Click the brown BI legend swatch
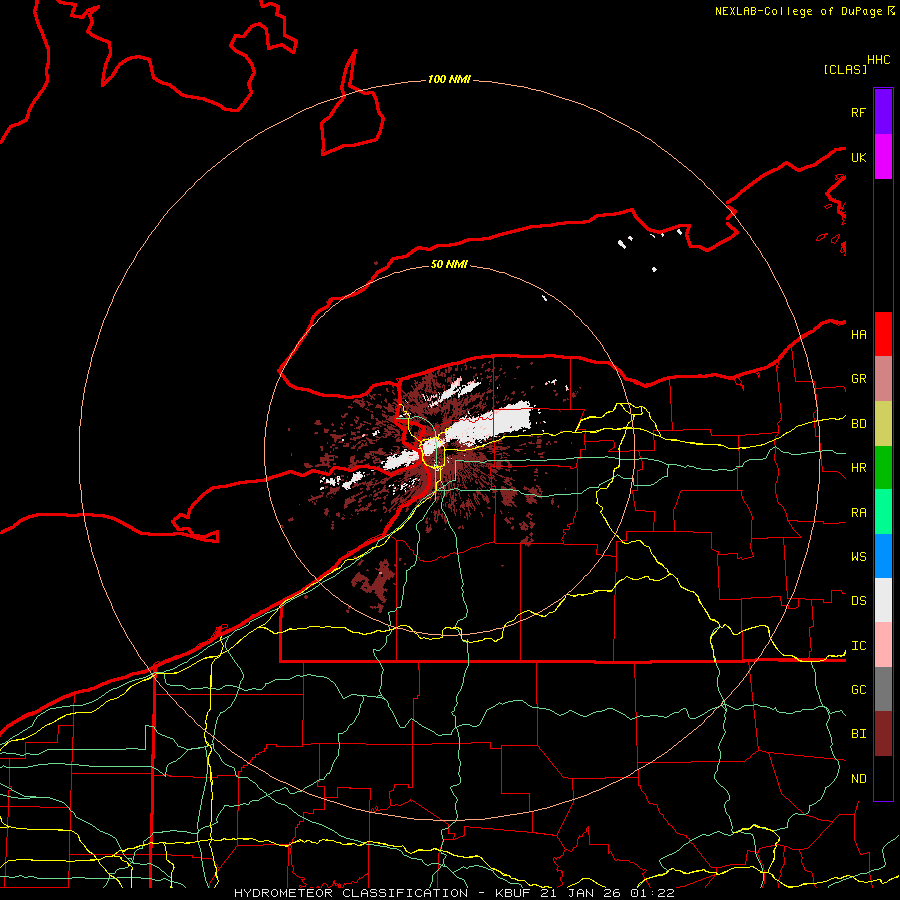Viewport: 900px width, 900px height. [883, 734]
